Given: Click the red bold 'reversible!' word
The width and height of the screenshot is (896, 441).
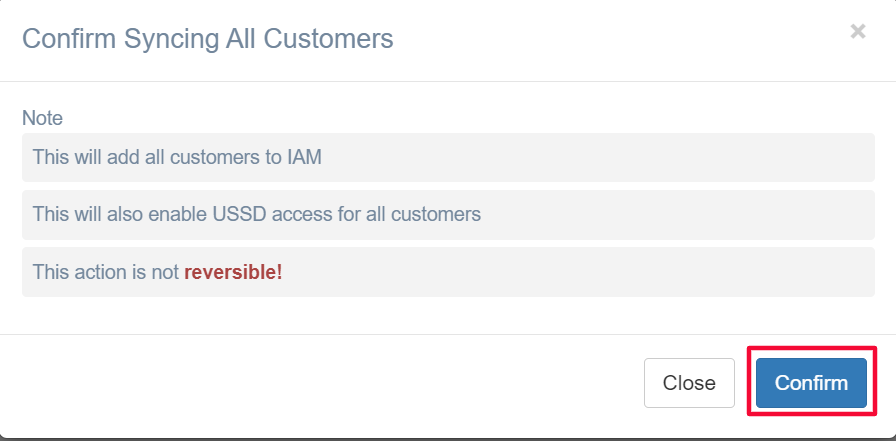Looking at the screenshot, I should [x=233, y=272].
